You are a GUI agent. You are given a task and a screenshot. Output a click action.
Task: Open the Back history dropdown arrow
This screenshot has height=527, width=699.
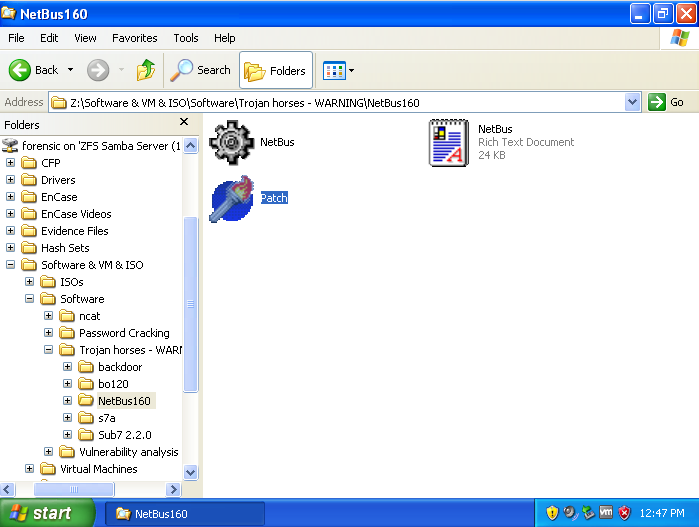click(x=70, y=70)
